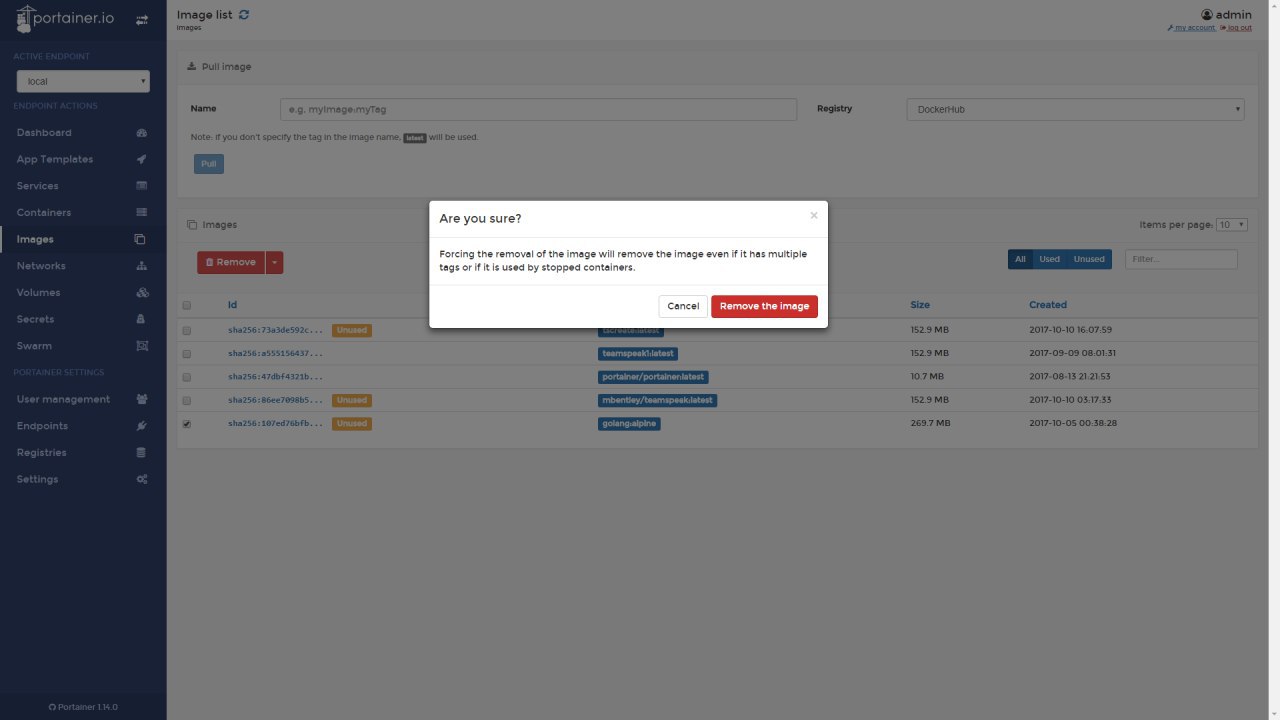Sort images by the Created column header
Viewport: 1280px width, 720px height.
coord(1048,305)
